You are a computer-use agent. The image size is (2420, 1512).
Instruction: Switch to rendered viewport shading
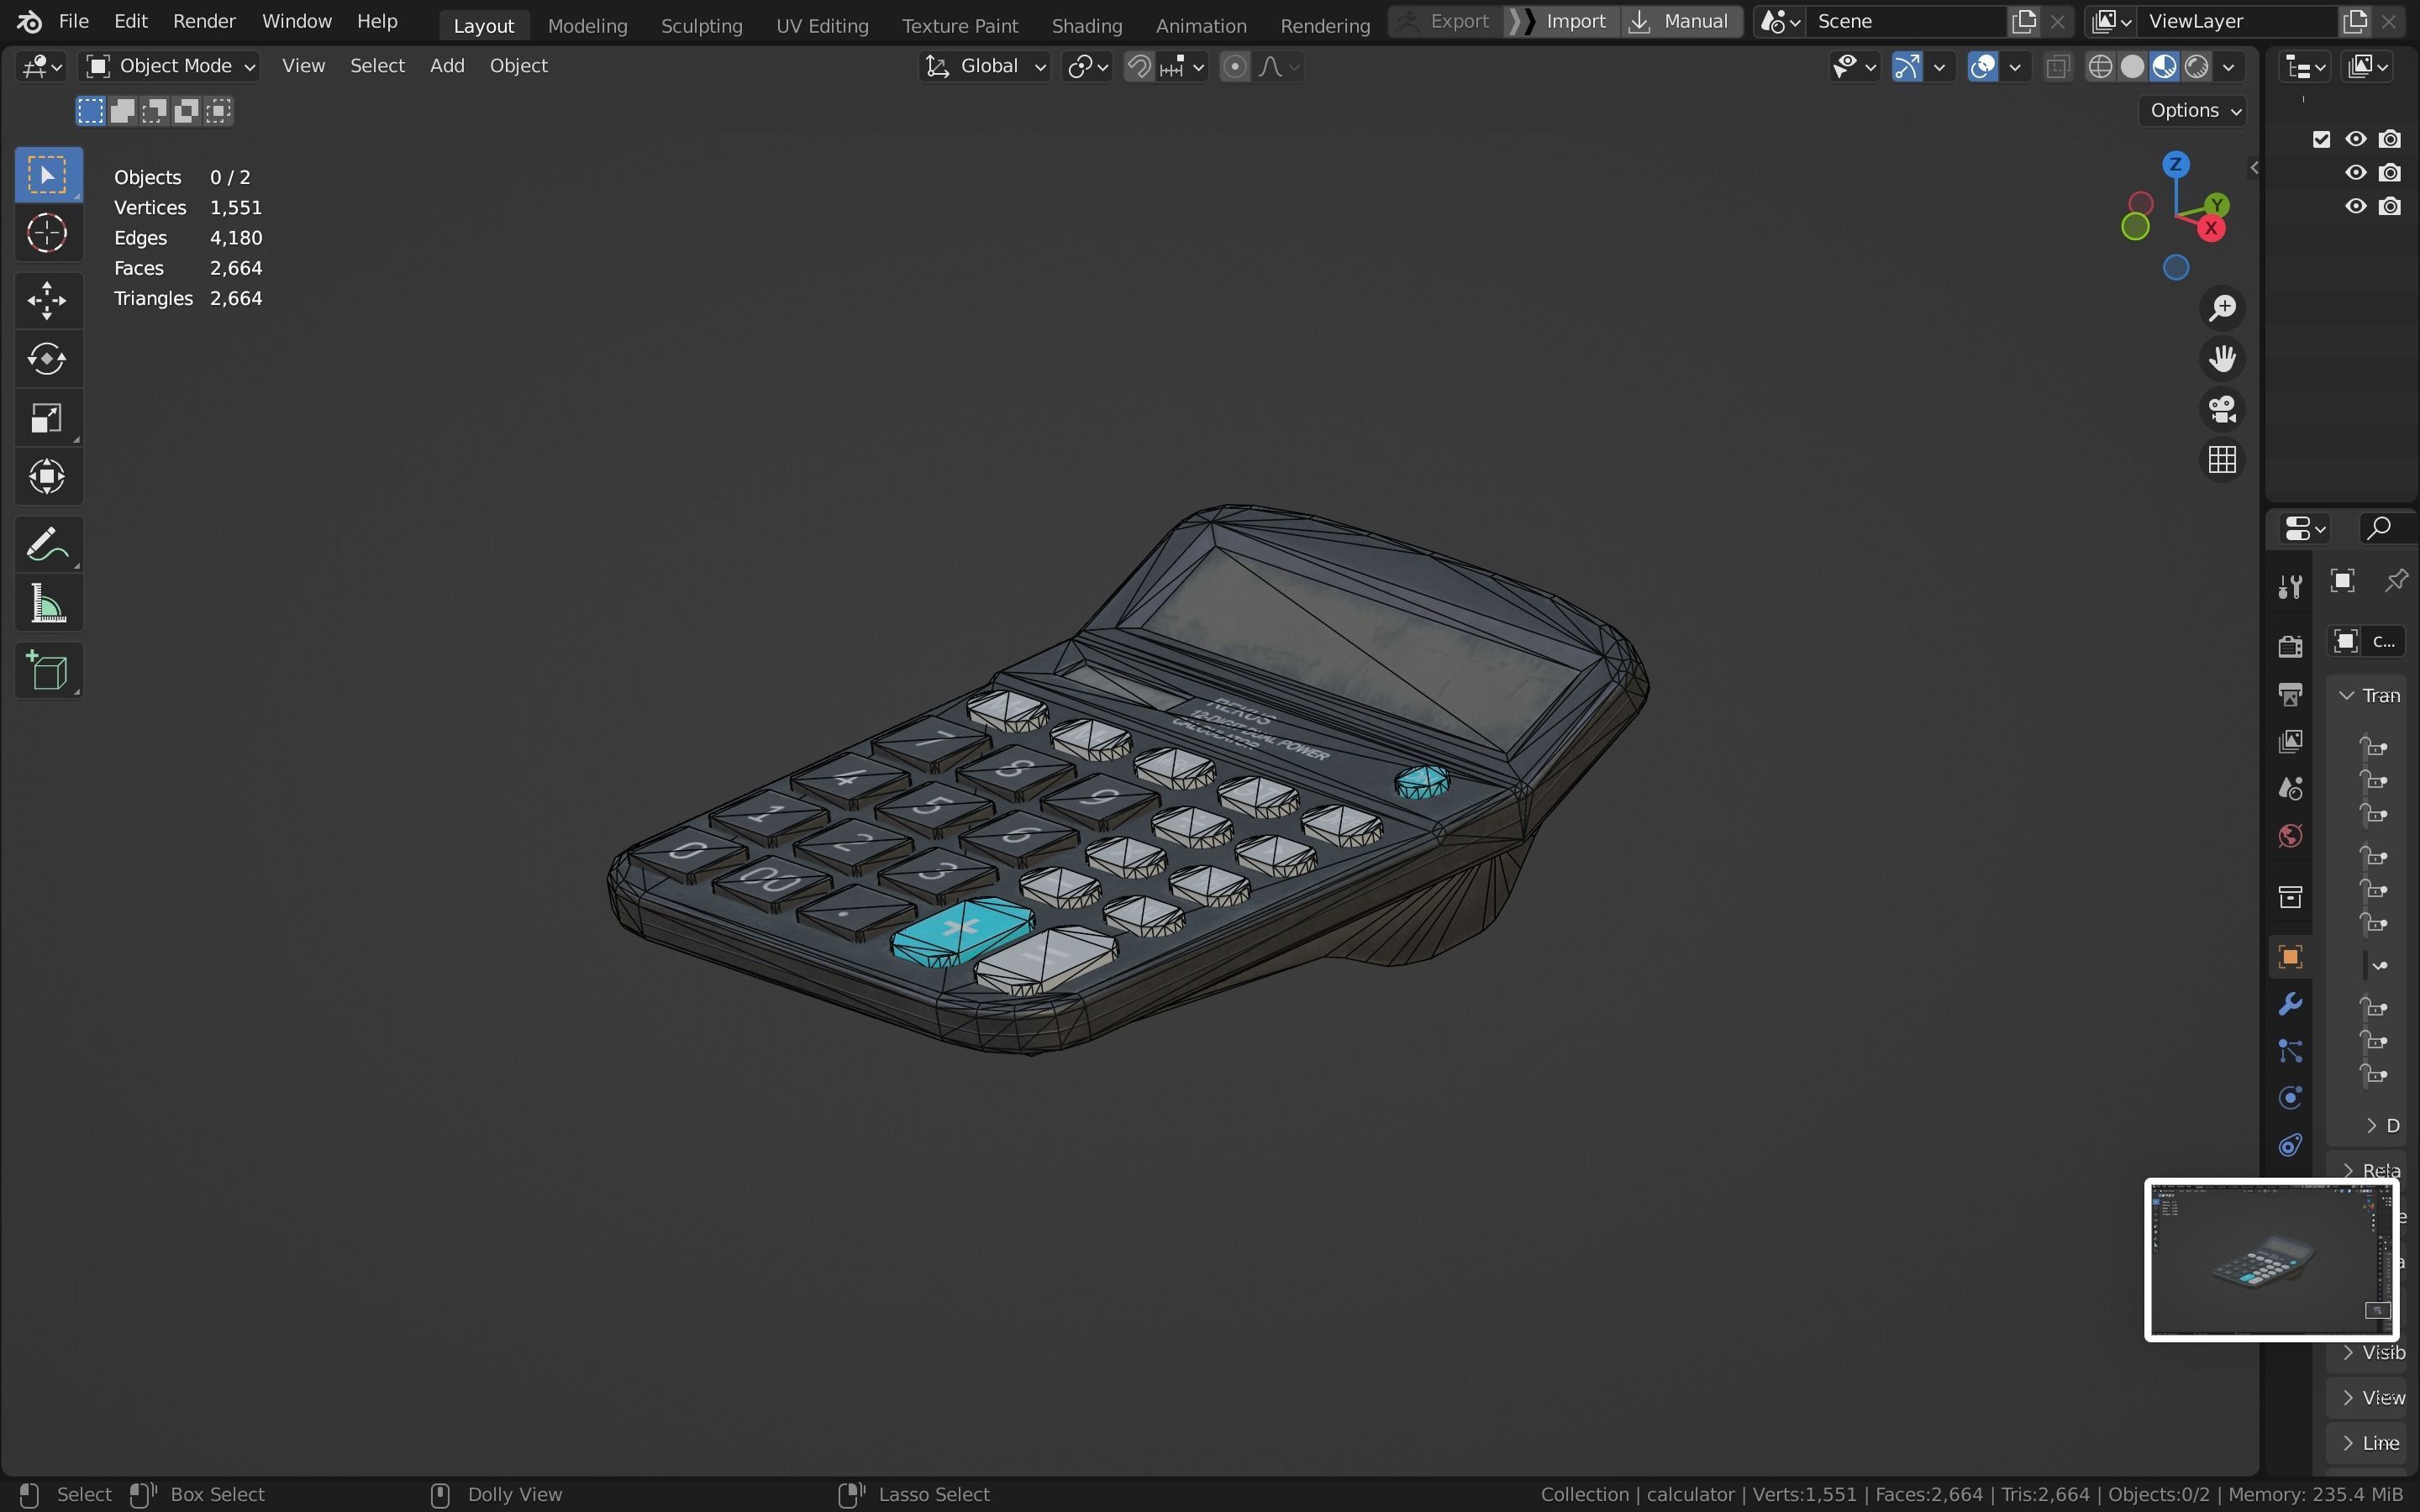point(2196,67)
